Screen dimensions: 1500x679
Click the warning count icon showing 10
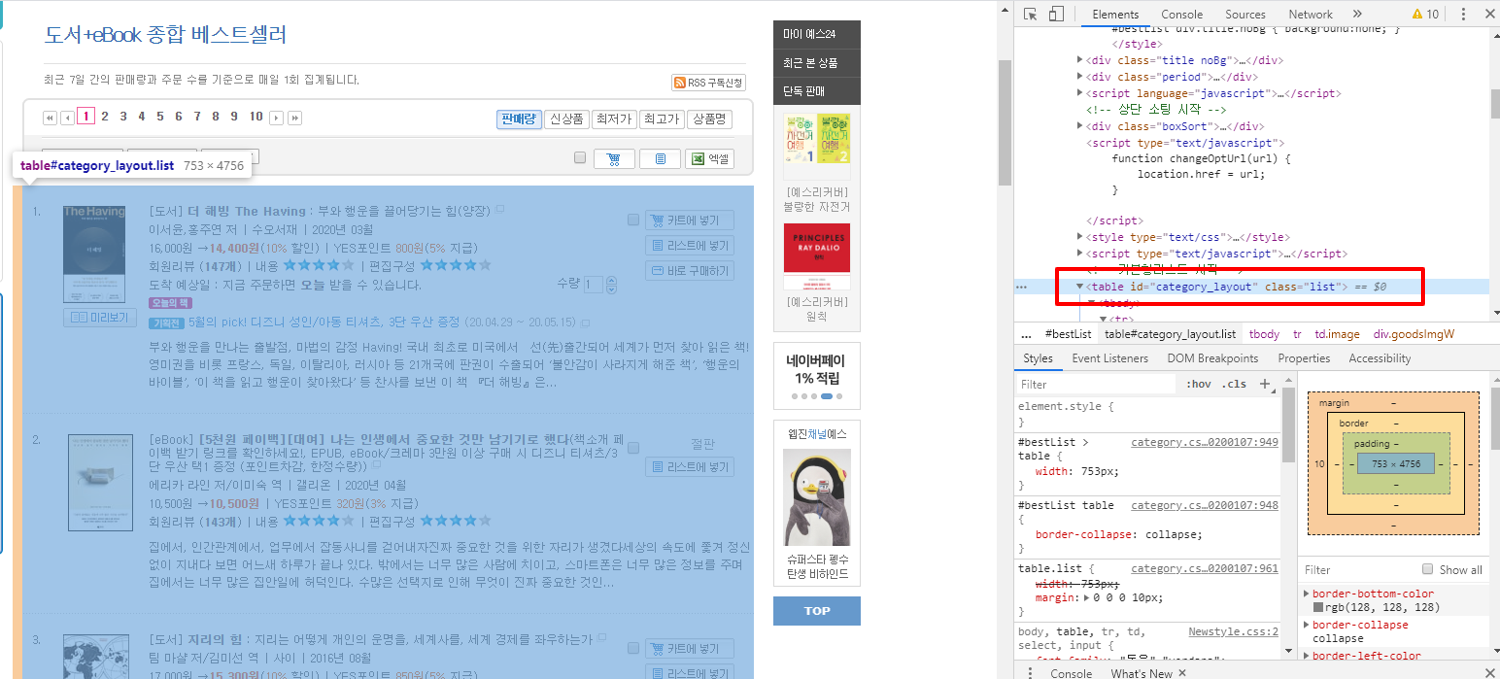[1425, 14]
